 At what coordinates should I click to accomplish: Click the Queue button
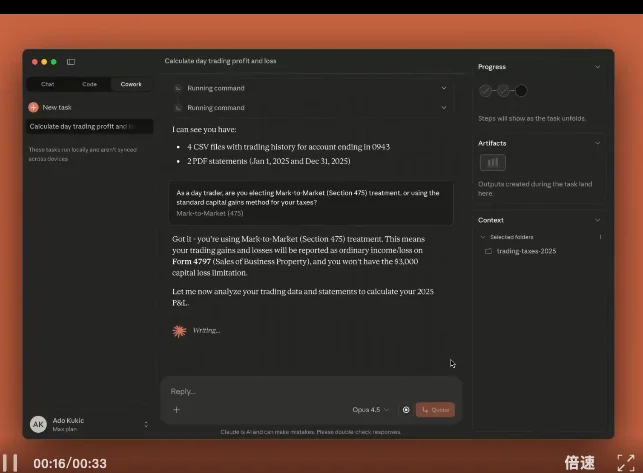pyautogui.click(x=435, y=410)
